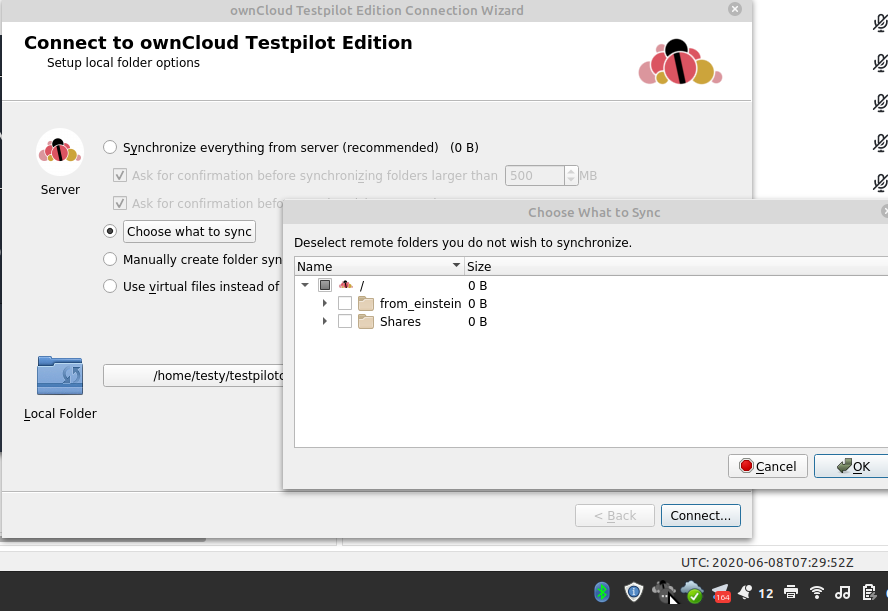
Task: Cancel the Choose What to Sync dialog
Action: pyautogui.click(x=767, y=466)
